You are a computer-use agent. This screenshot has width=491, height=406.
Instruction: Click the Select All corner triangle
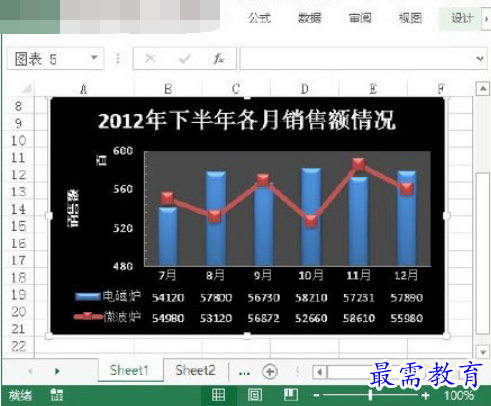tap(26, 88)
